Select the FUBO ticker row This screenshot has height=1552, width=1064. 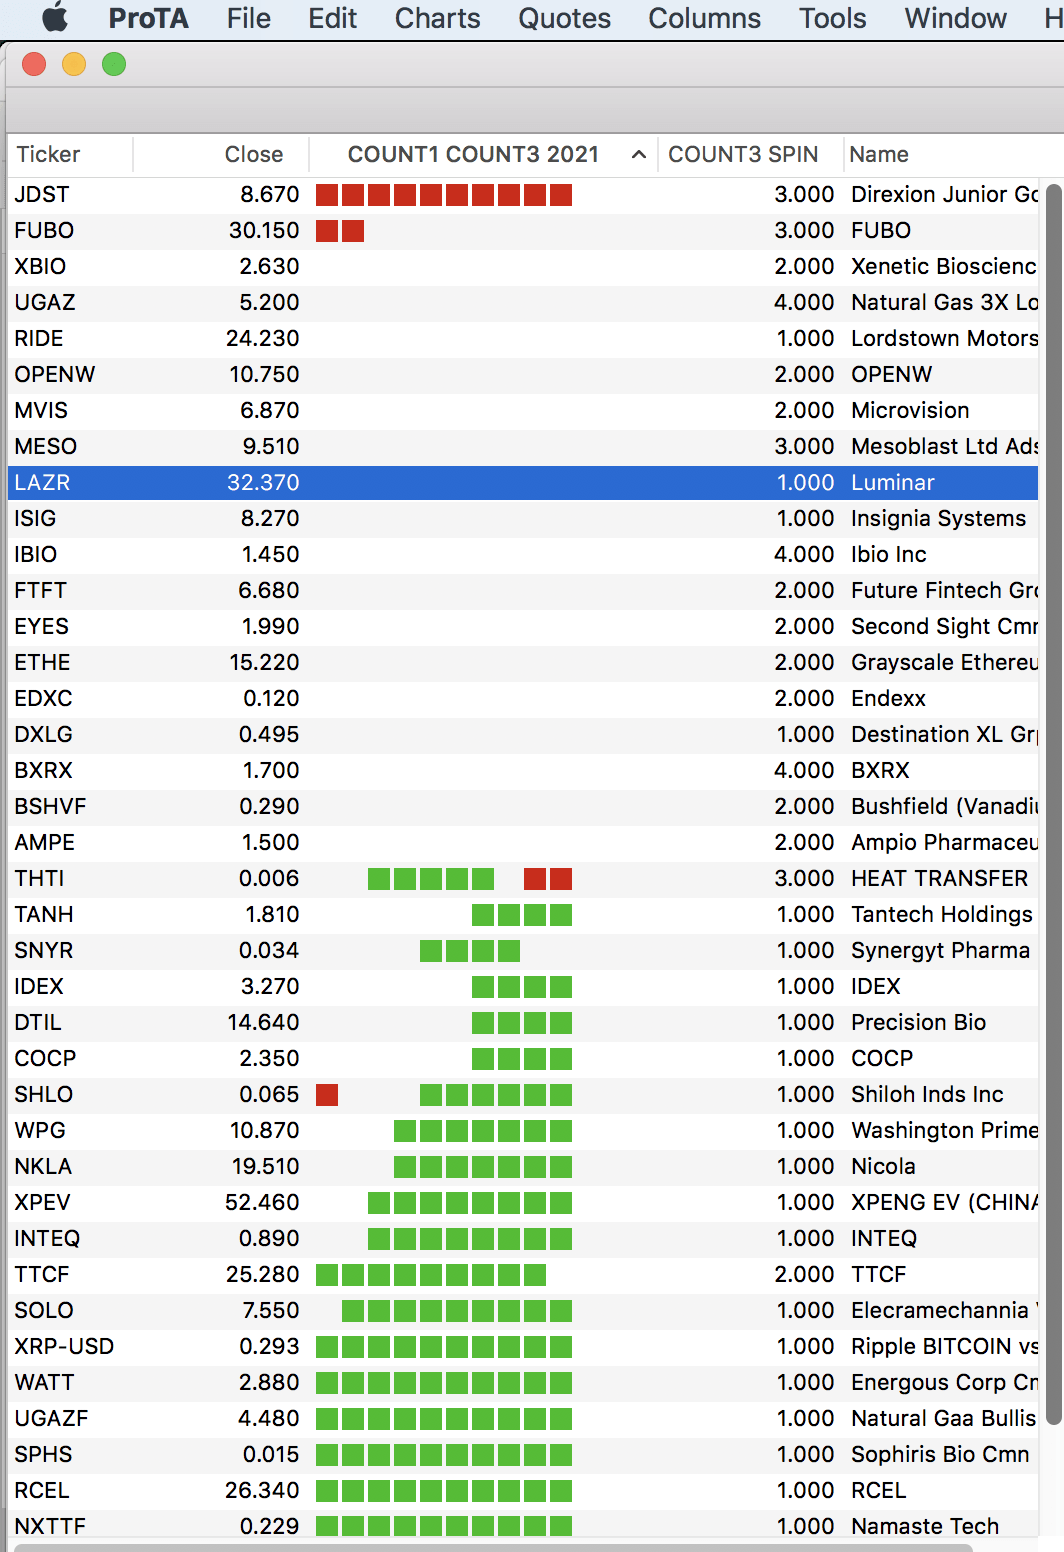pos(523,230)
